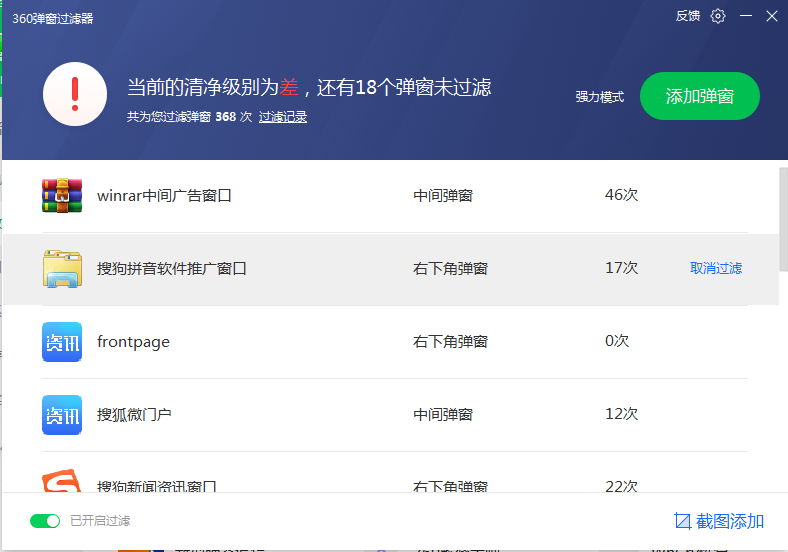
Task: Click the 17次 count value
Action: point(621,267)
